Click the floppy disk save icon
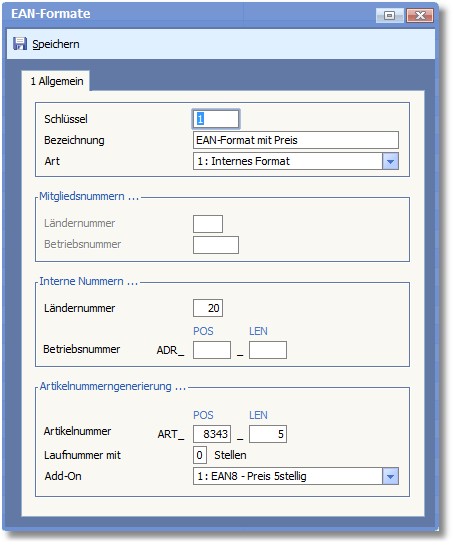 (20, 44)
